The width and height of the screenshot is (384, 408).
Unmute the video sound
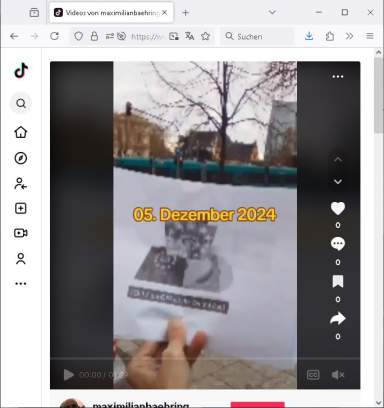pyautogui.click(x=338, y=375)
